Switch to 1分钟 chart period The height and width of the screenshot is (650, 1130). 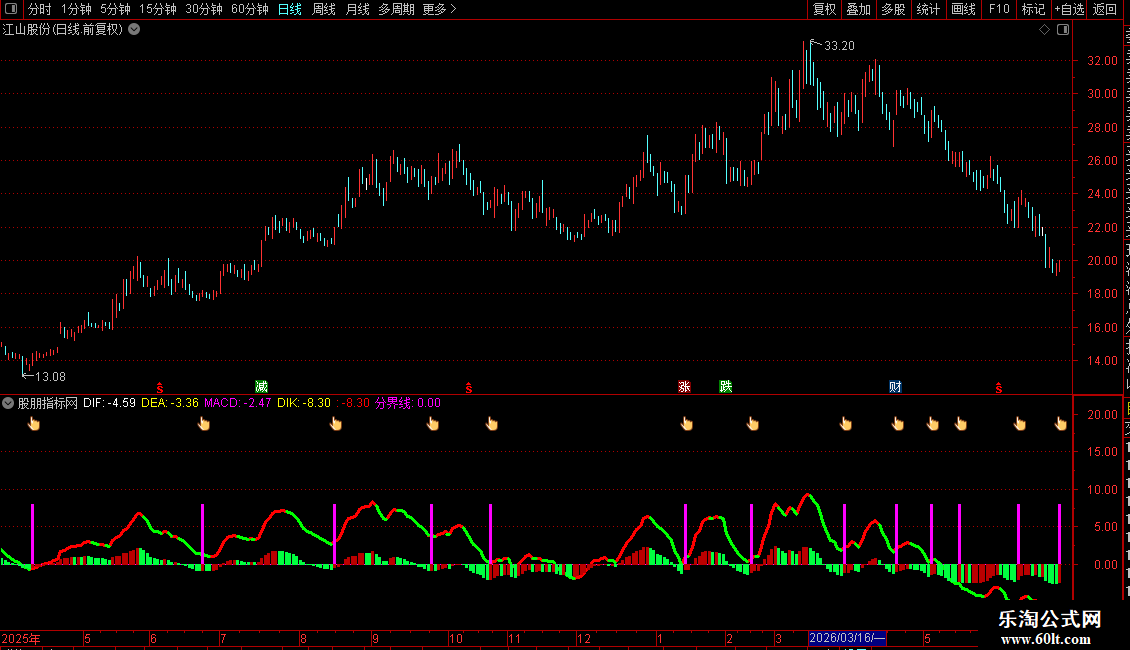76,9
